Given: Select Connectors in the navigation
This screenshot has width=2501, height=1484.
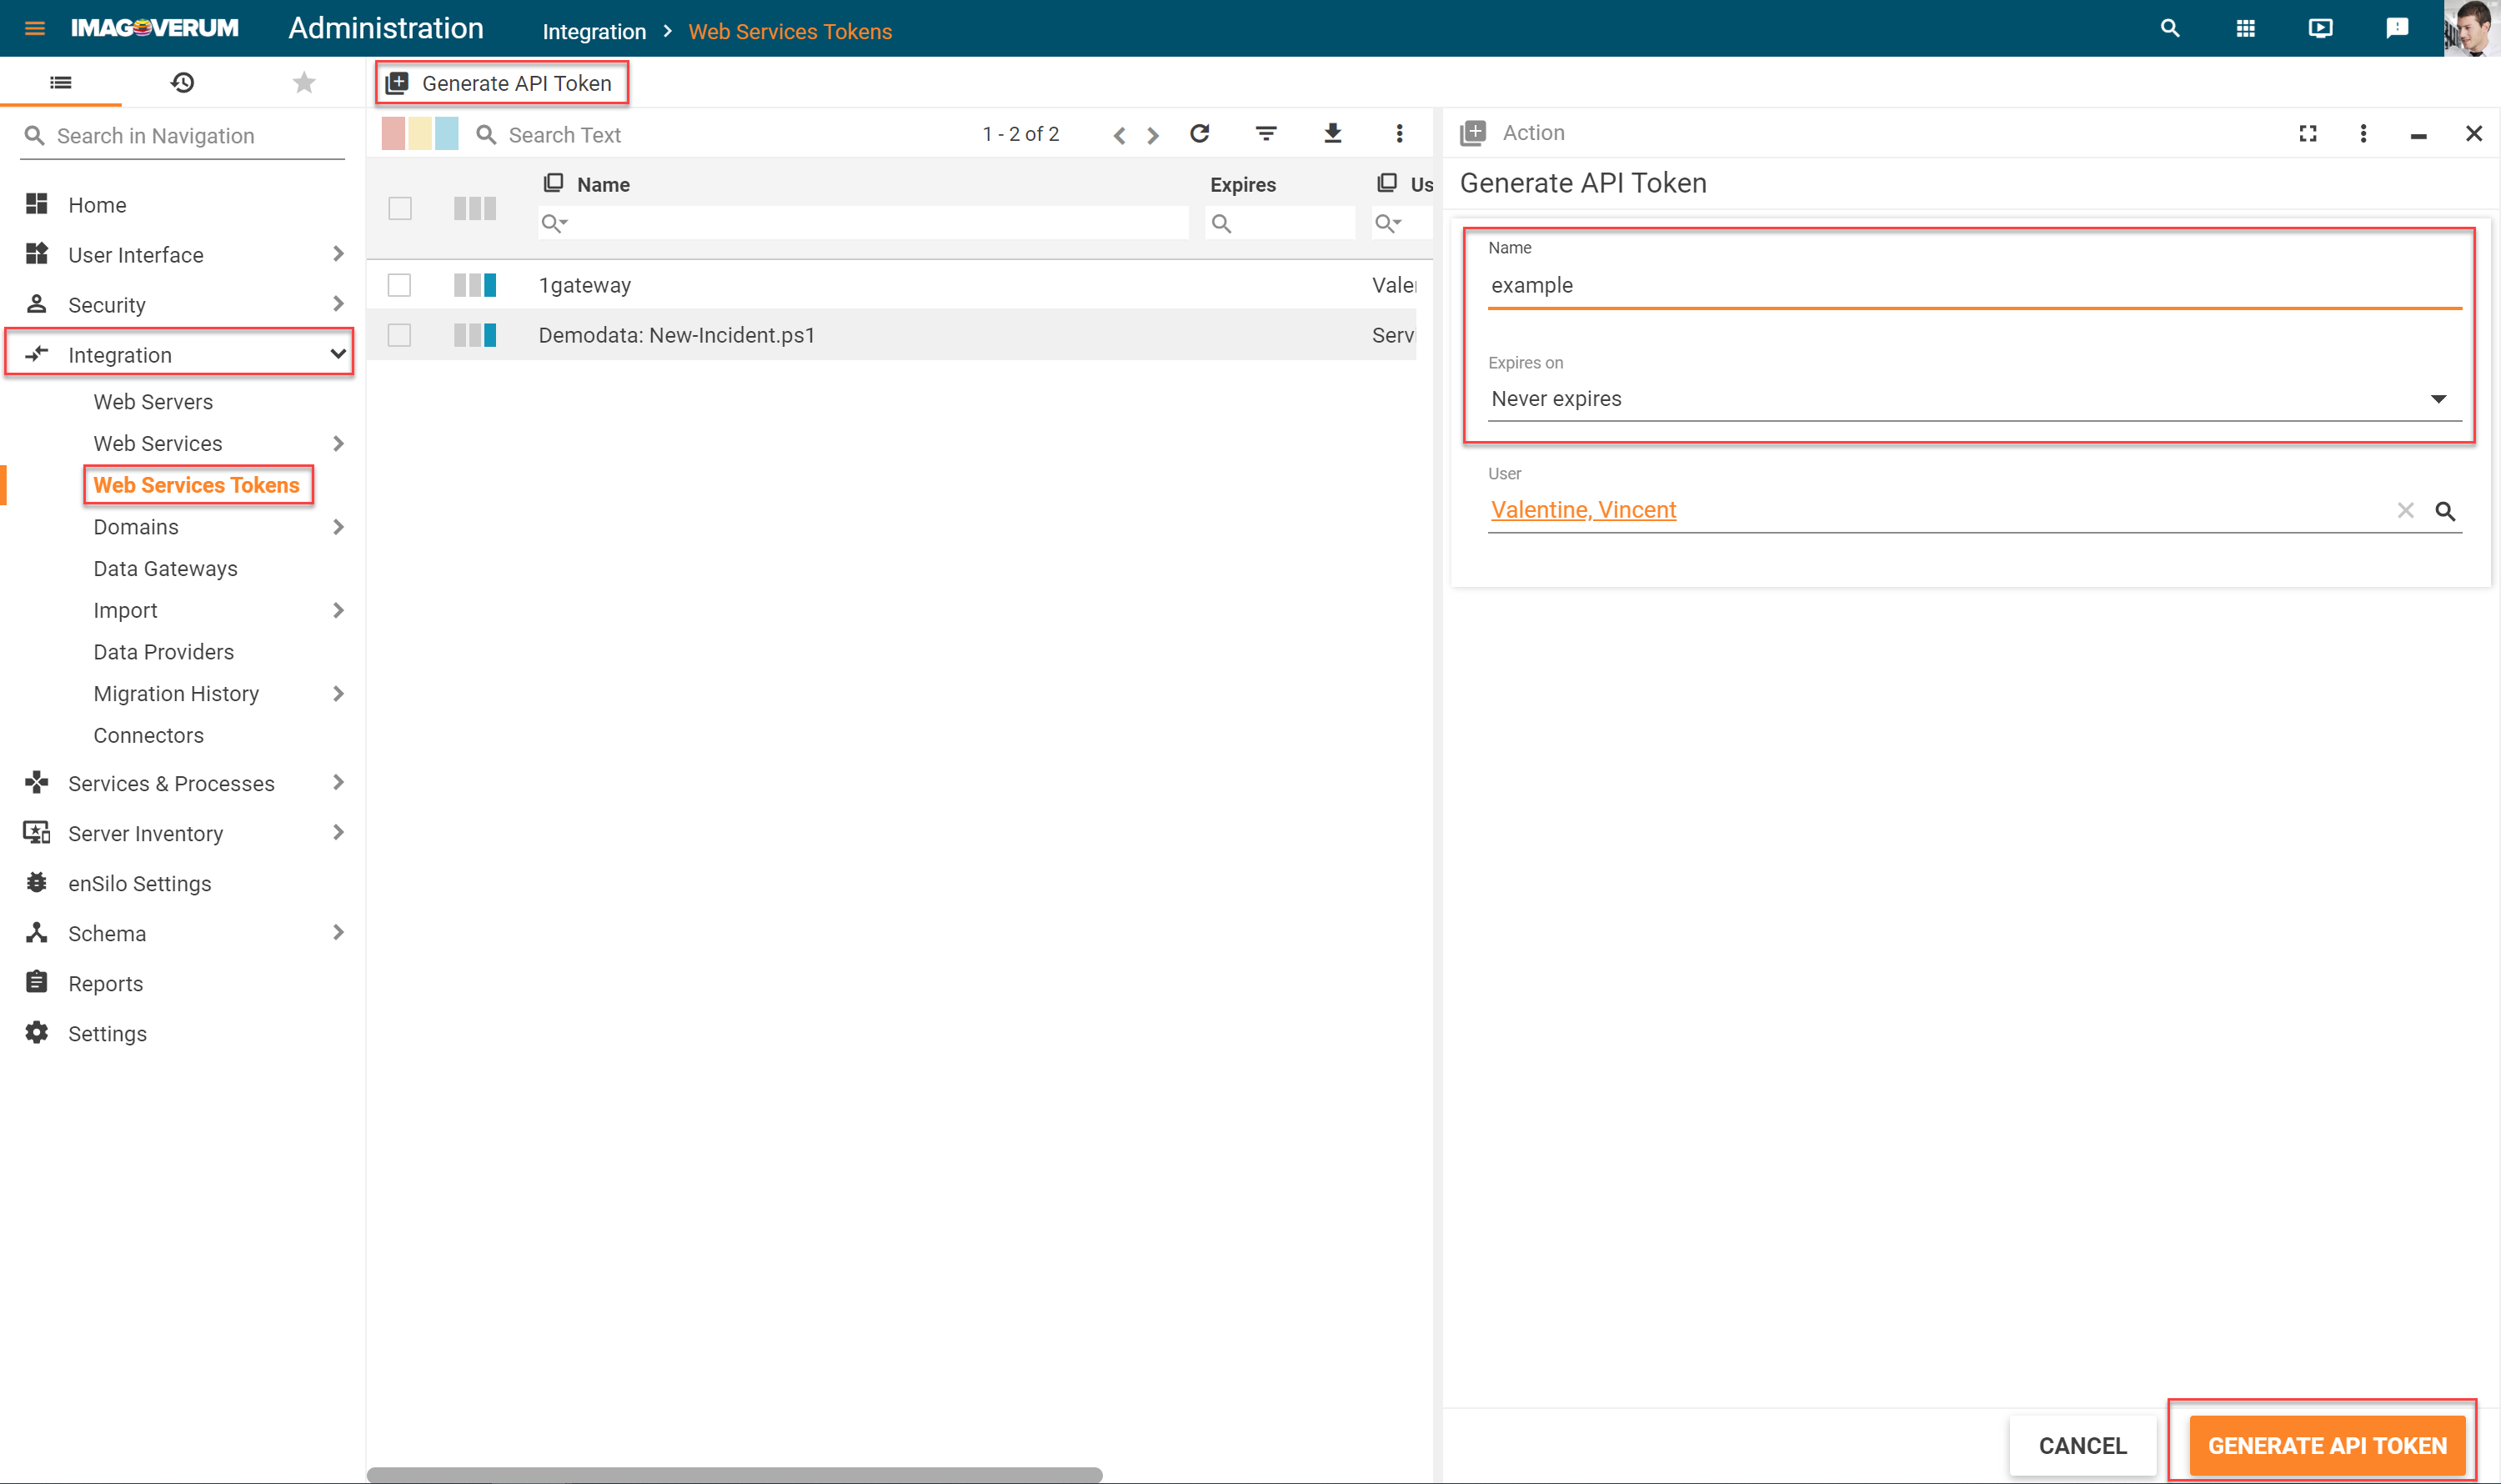Looking at the screenshot, I should click(x=148, y=735).
